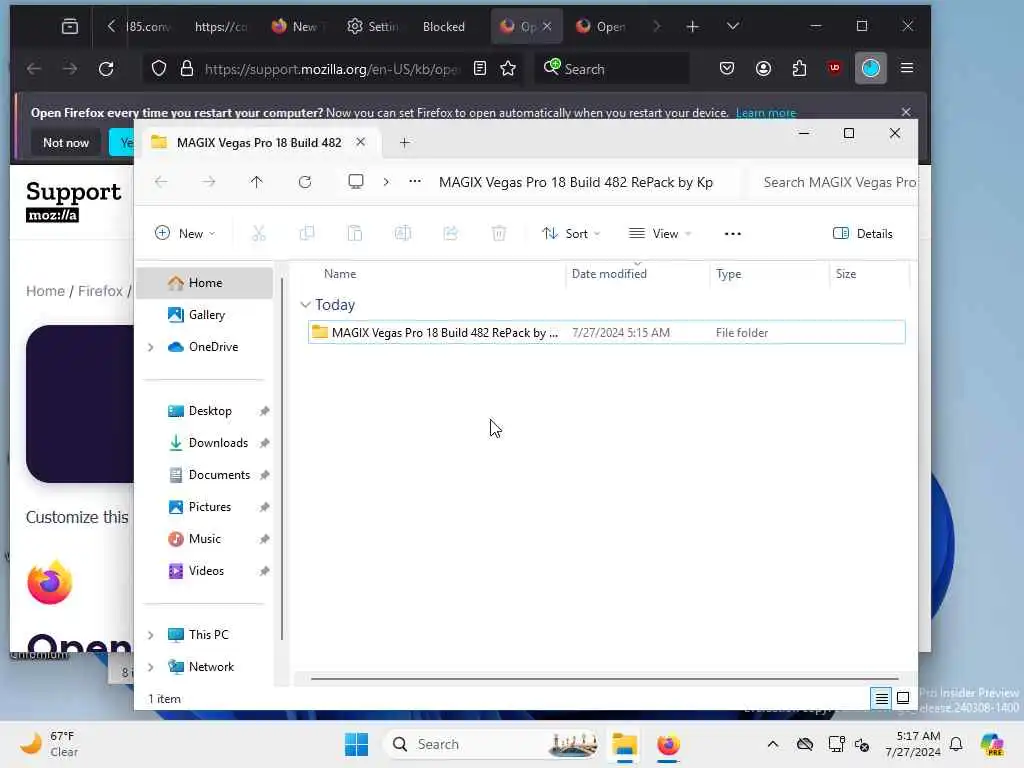
Task: Switch to the Firefox Settings tab
Action: (x=373, y=26)
